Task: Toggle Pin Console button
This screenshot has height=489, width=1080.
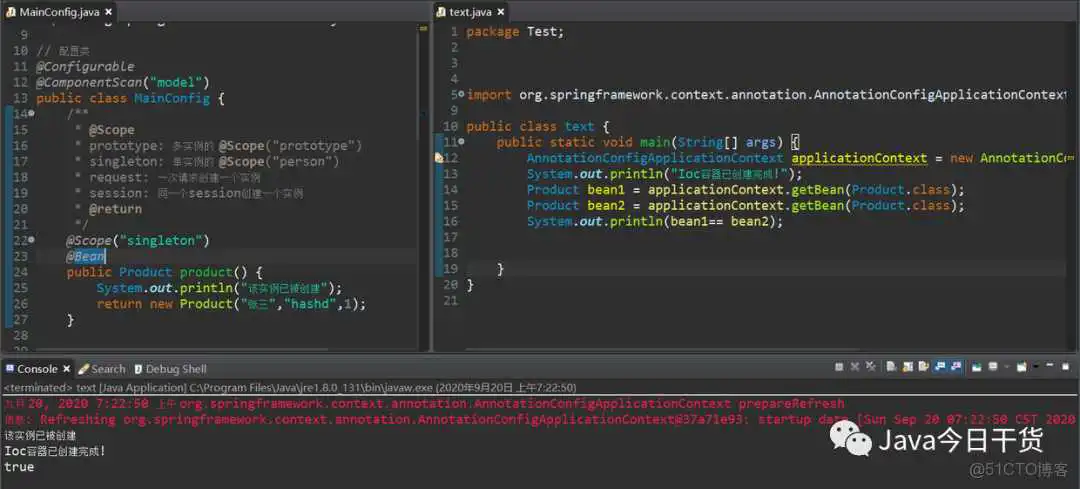Action: point(976,367)
